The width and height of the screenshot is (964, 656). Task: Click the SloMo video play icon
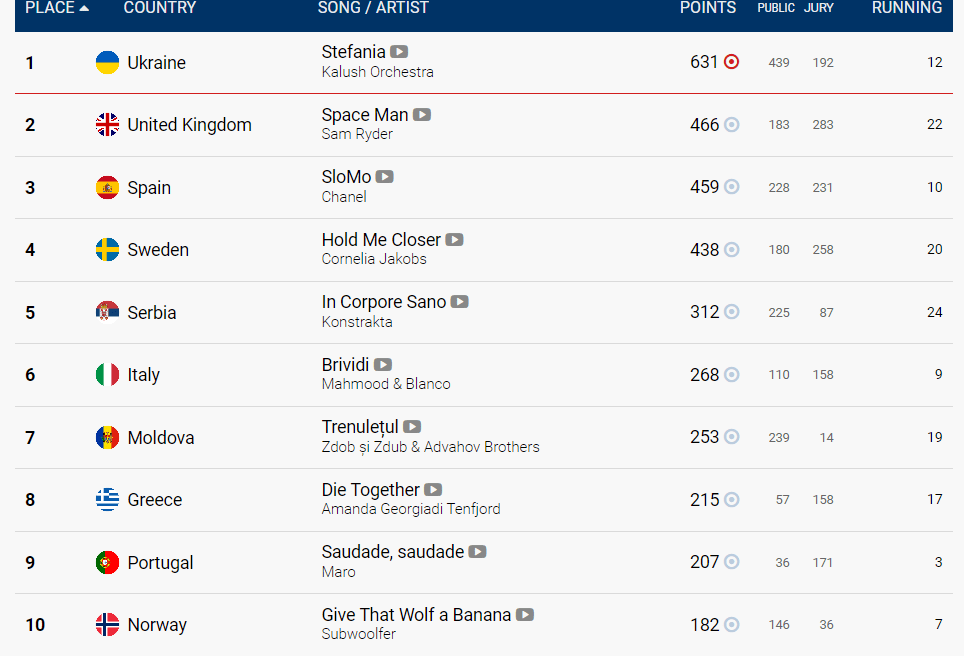pyautogui.click(x=385, y=177)
